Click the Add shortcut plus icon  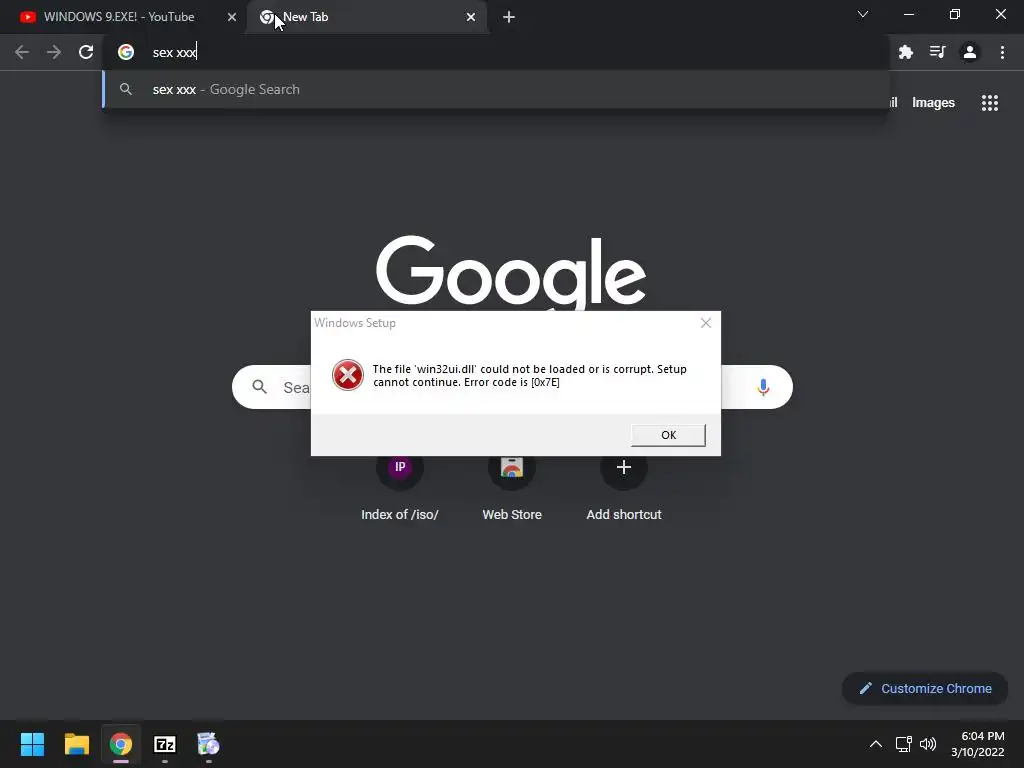[x=624, y=468]
